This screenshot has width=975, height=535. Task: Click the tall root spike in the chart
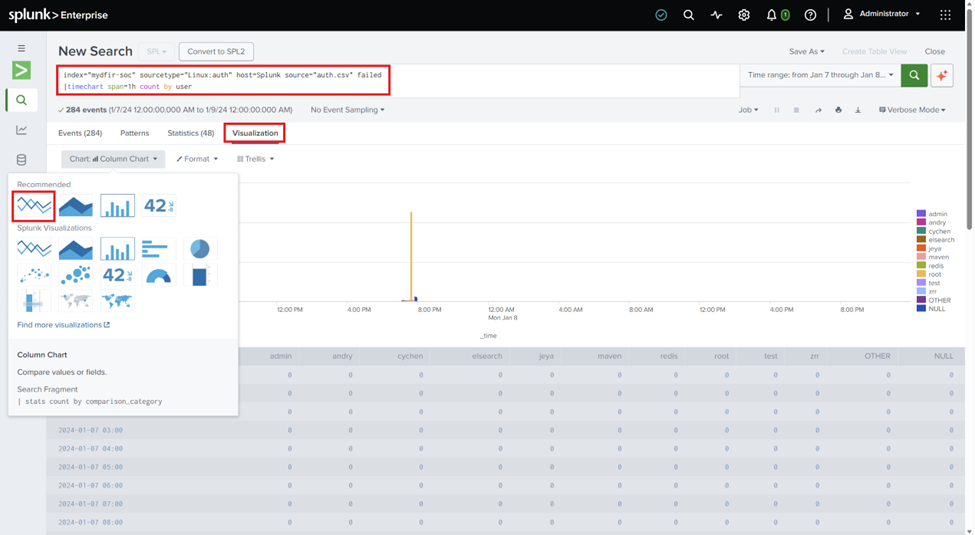[411, 256]
